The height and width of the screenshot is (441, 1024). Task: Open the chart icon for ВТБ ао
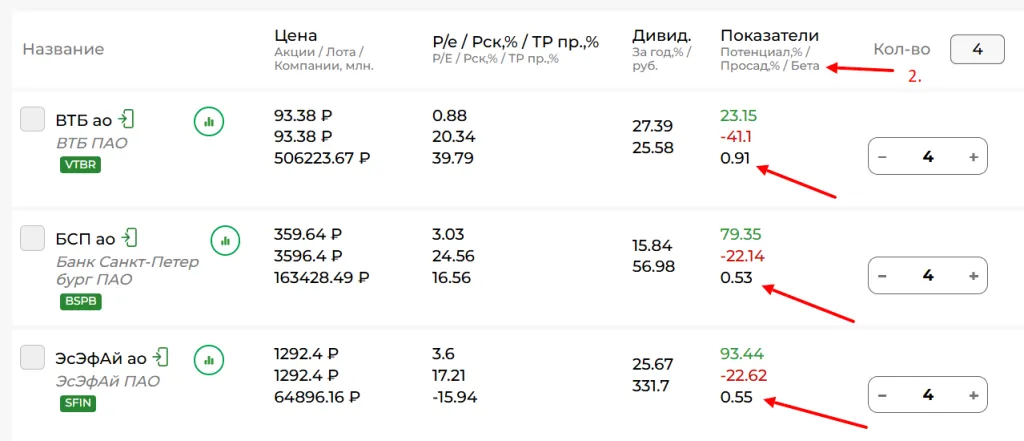coord(208,121)
